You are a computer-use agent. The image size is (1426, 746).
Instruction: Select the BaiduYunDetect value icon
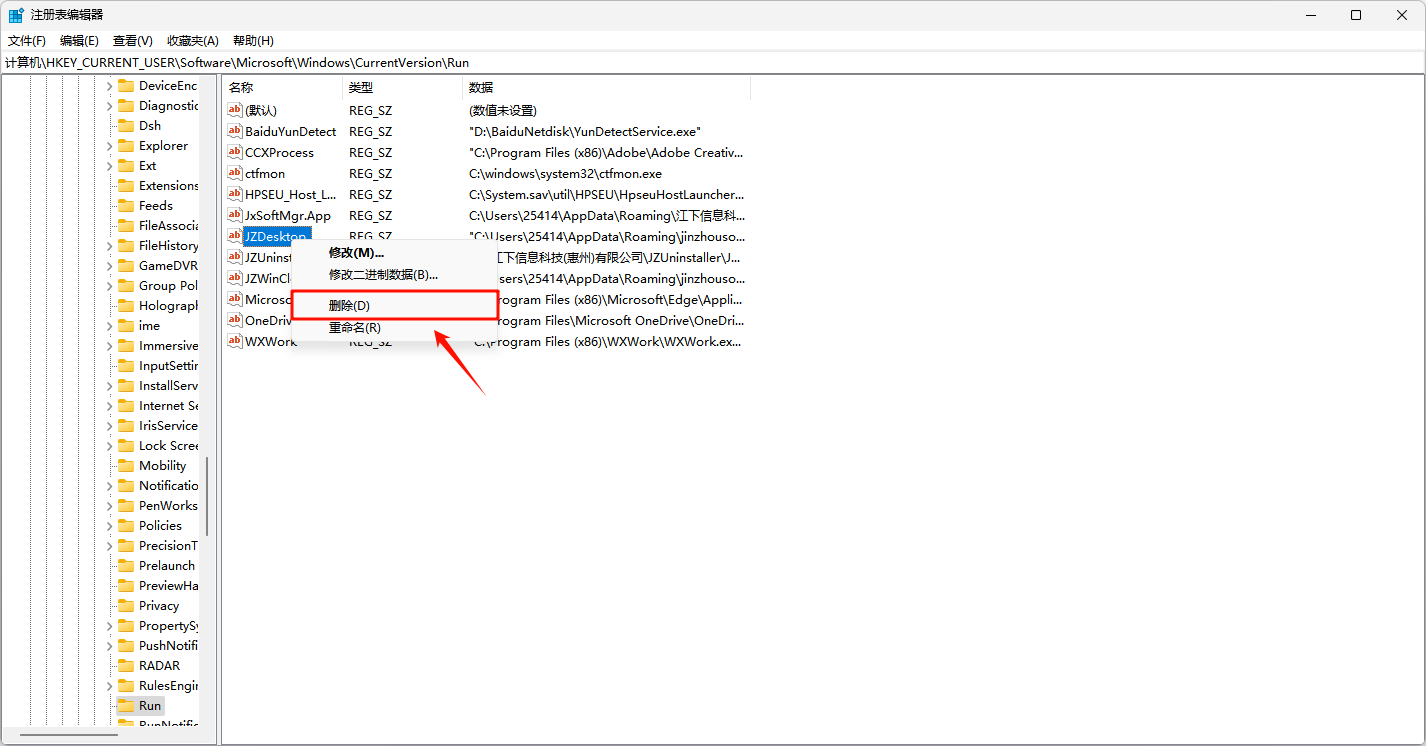tap(235, 131)
